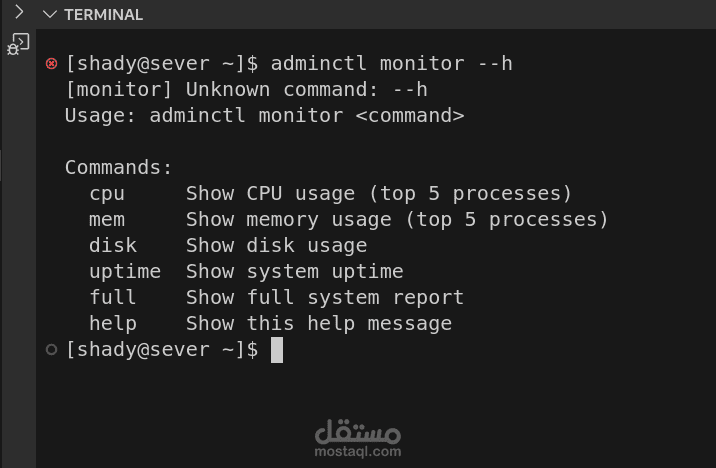The image size is (716, 468).
Task: Click the full command entry
Action: coord(113,297)
